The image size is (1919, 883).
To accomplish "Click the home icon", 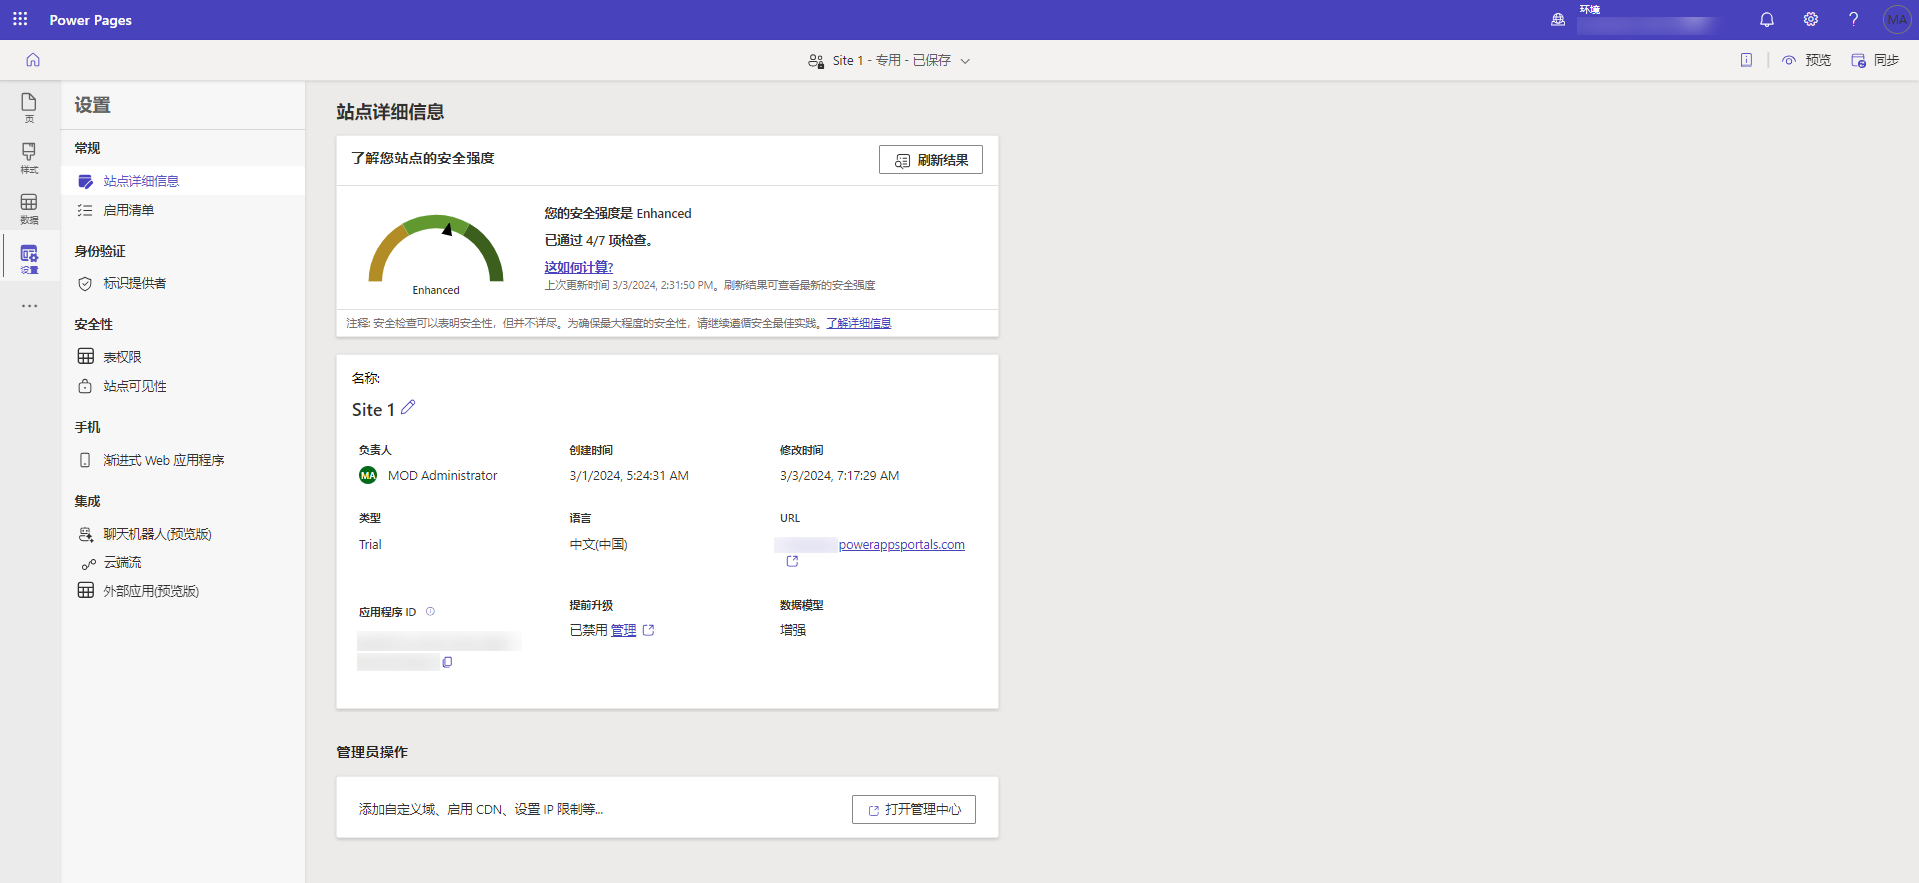I will pyautogui.click(x=33, y=60).
